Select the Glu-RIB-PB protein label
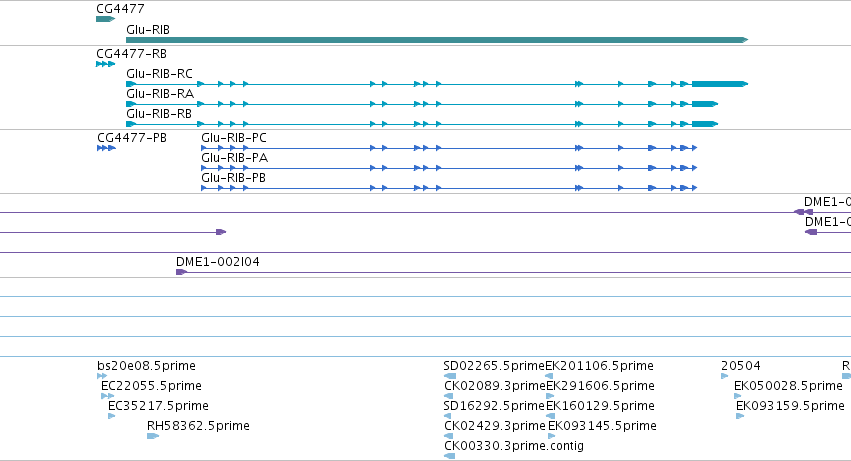The width and height of the screenshot is (851, 461). click(x=233, y=178)
